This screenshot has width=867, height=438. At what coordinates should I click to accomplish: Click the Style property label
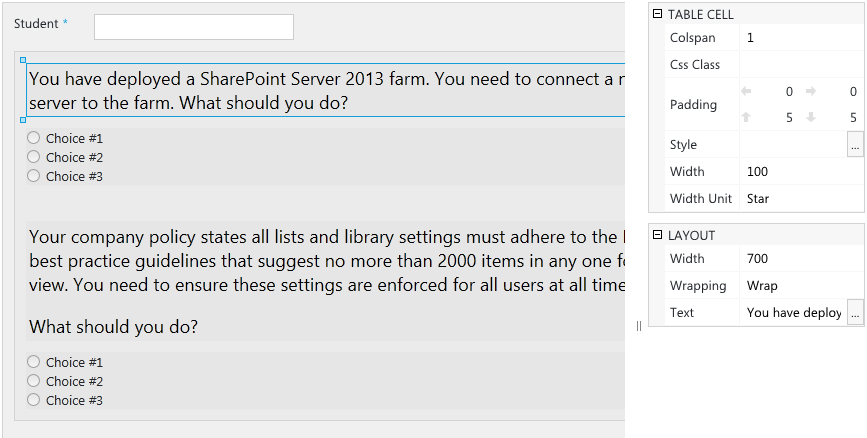pyautogui.click(x=683, y=145)
